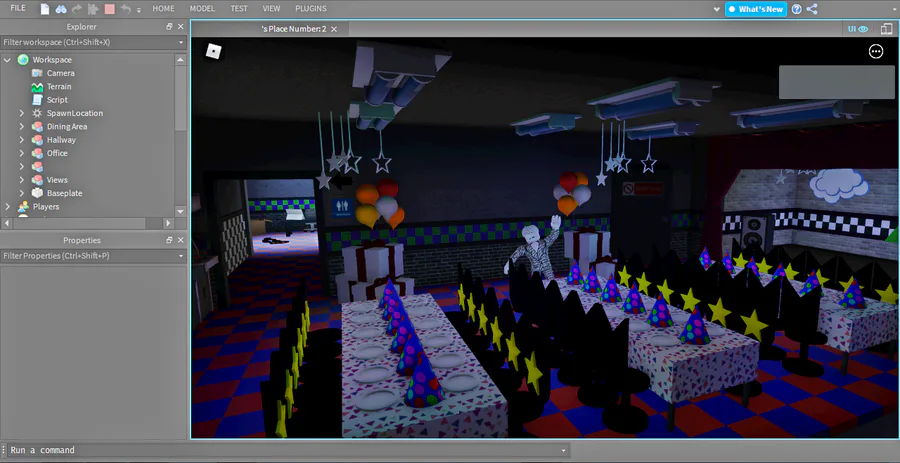Switch to the VIEW ribbon tab
Screen dimensions: 900x463
click(x=271, y=9)
